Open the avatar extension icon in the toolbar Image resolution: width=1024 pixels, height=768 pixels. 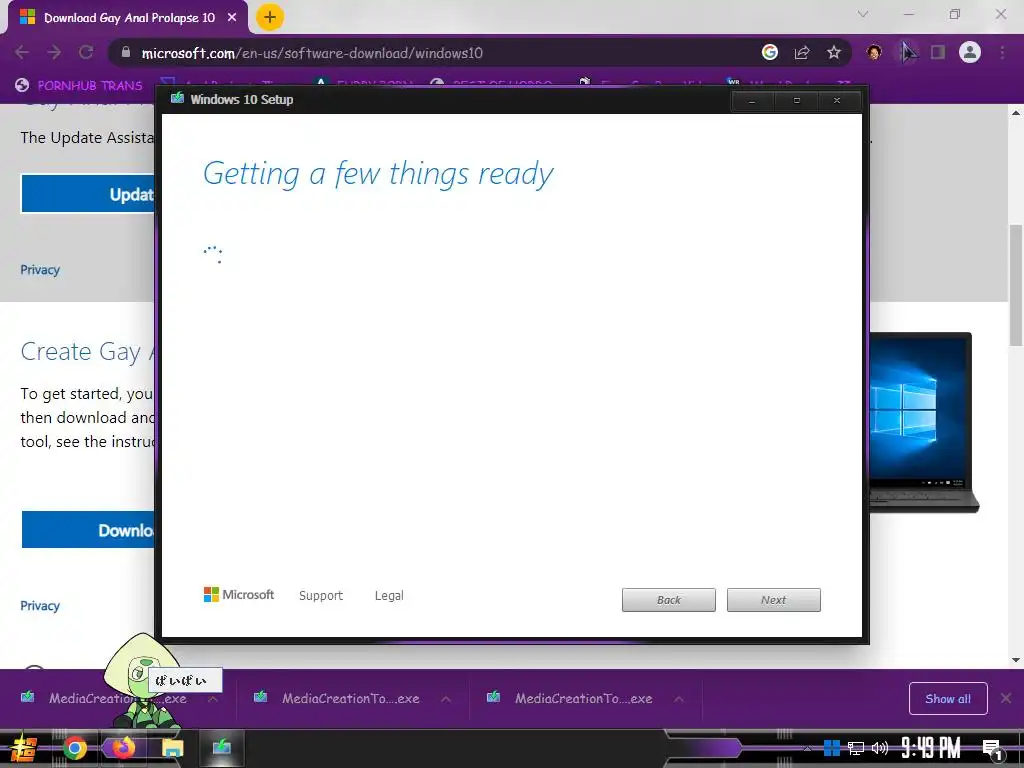pyautogui.click(x=874, y=52)
